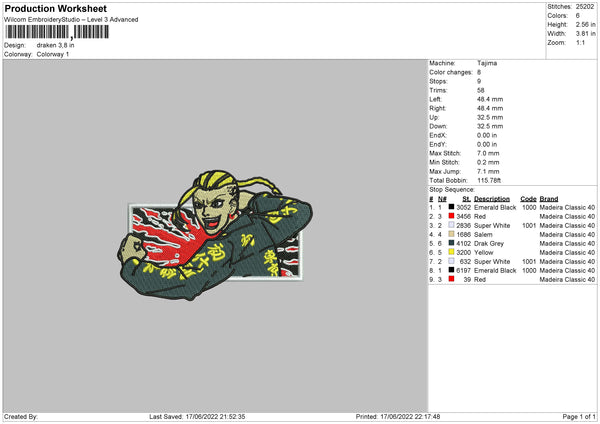Click the Red swatch with 3456 stitches

(x=451, y=216)
